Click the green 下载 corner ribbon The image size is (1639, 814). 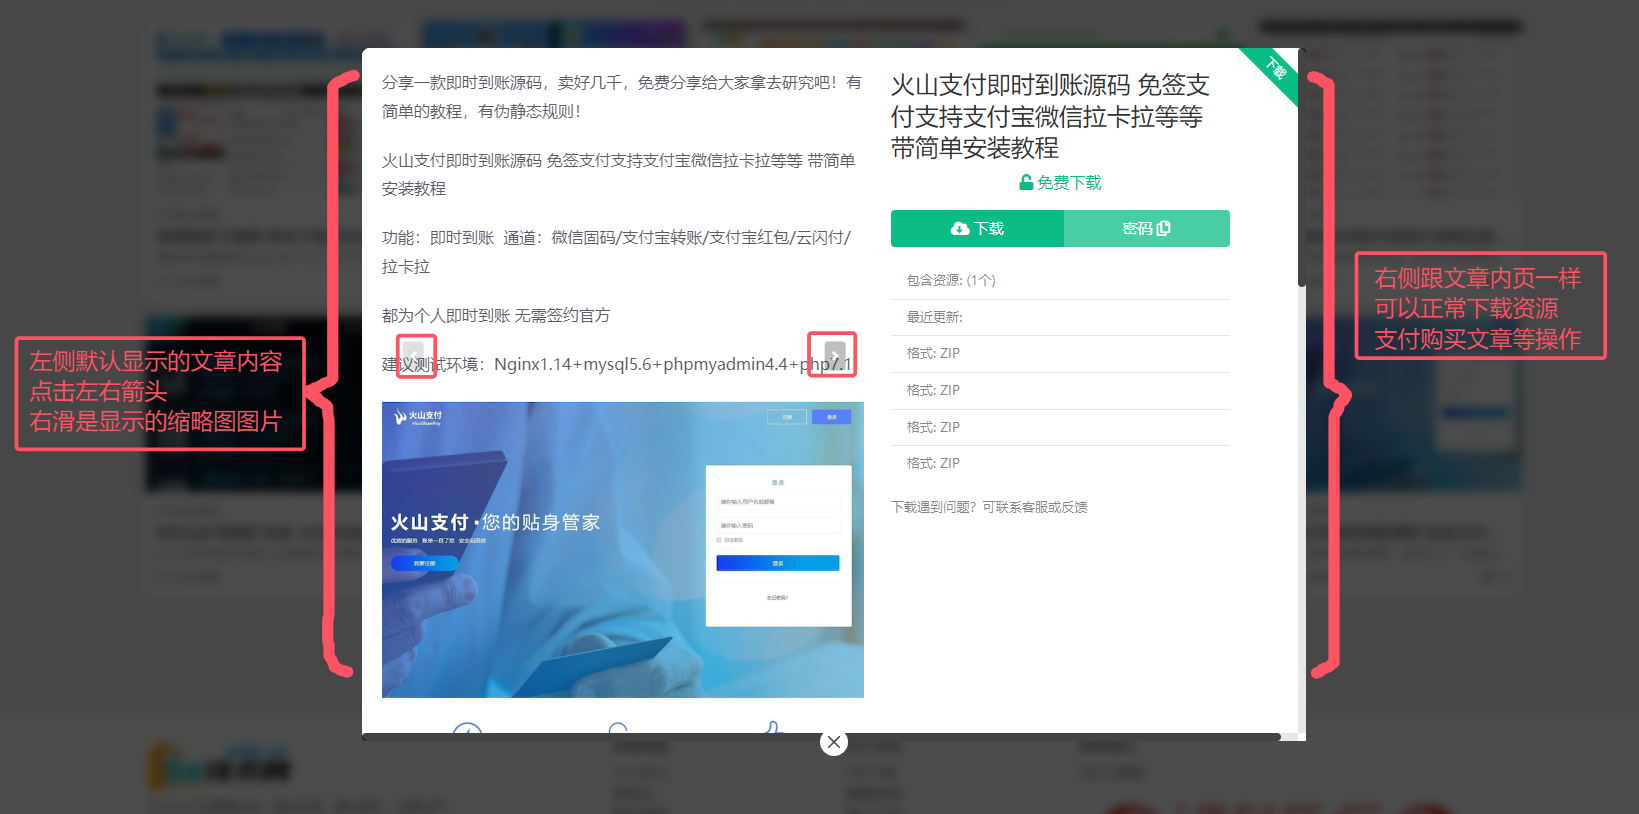[1275, 70]
